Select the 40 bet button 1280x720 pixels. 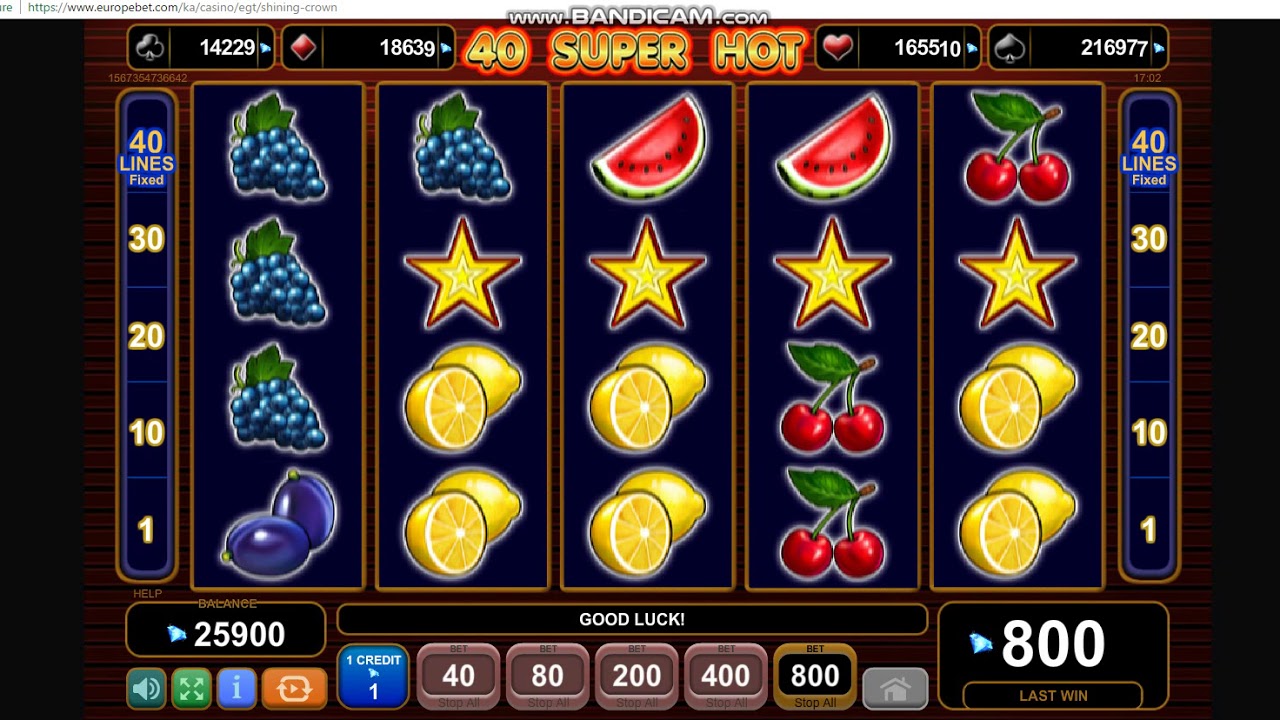(x=458, y=677)
